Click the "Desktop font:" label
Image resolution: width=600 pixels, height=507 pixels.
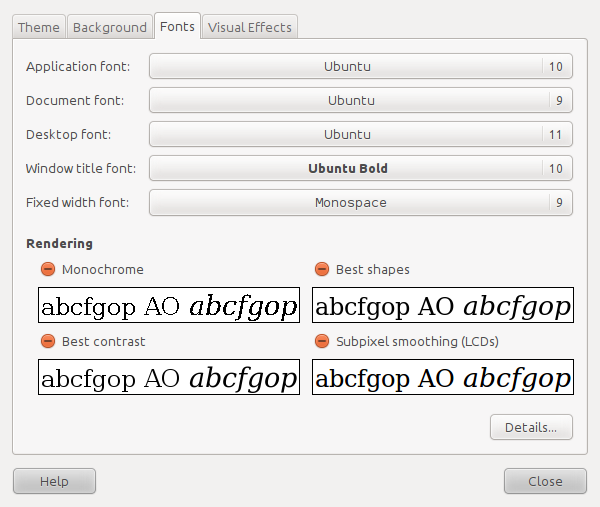point(68,135)
